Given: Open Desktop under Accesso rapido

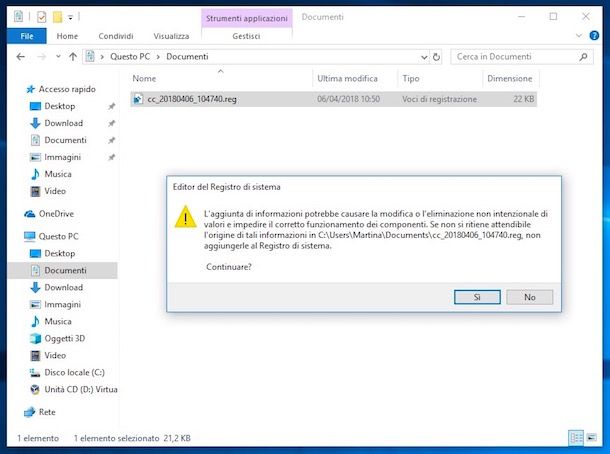Looking at the screenshot, I should 60,106.
